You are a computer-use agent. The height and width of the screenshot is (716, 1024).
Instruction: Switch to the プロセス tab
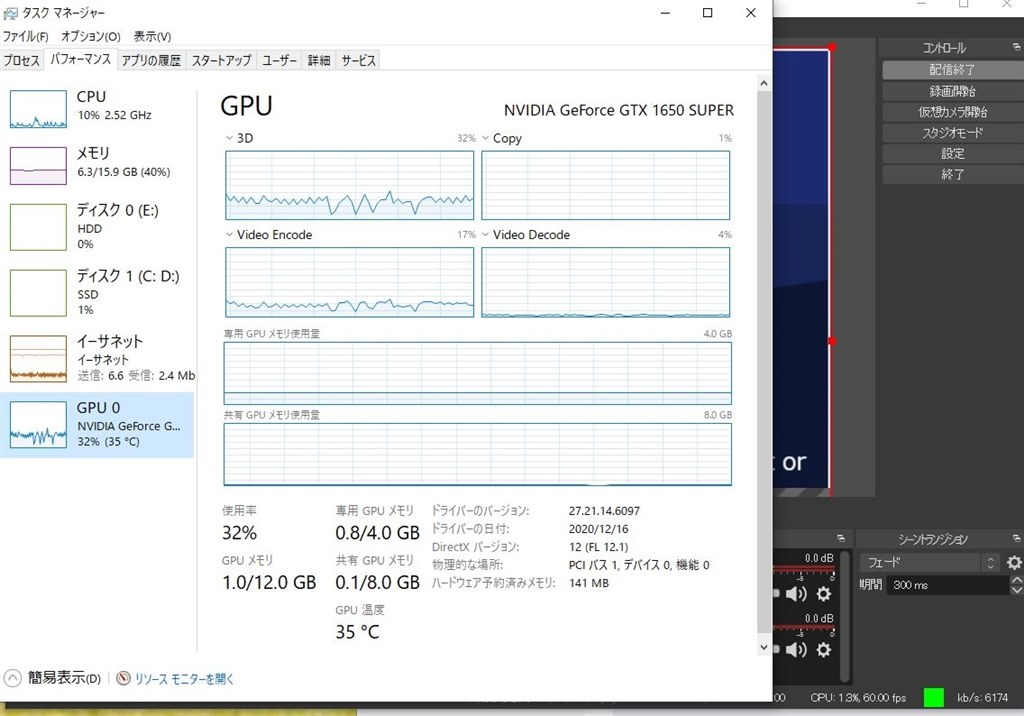point(22,61)
